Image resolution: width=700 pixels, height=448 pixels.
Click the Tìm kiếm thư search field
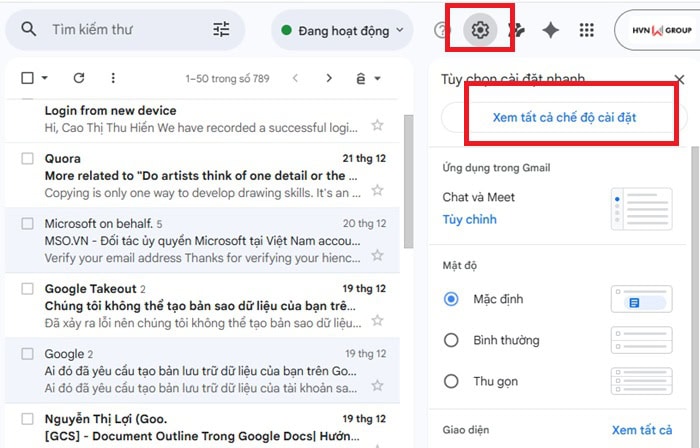(125, 29)
